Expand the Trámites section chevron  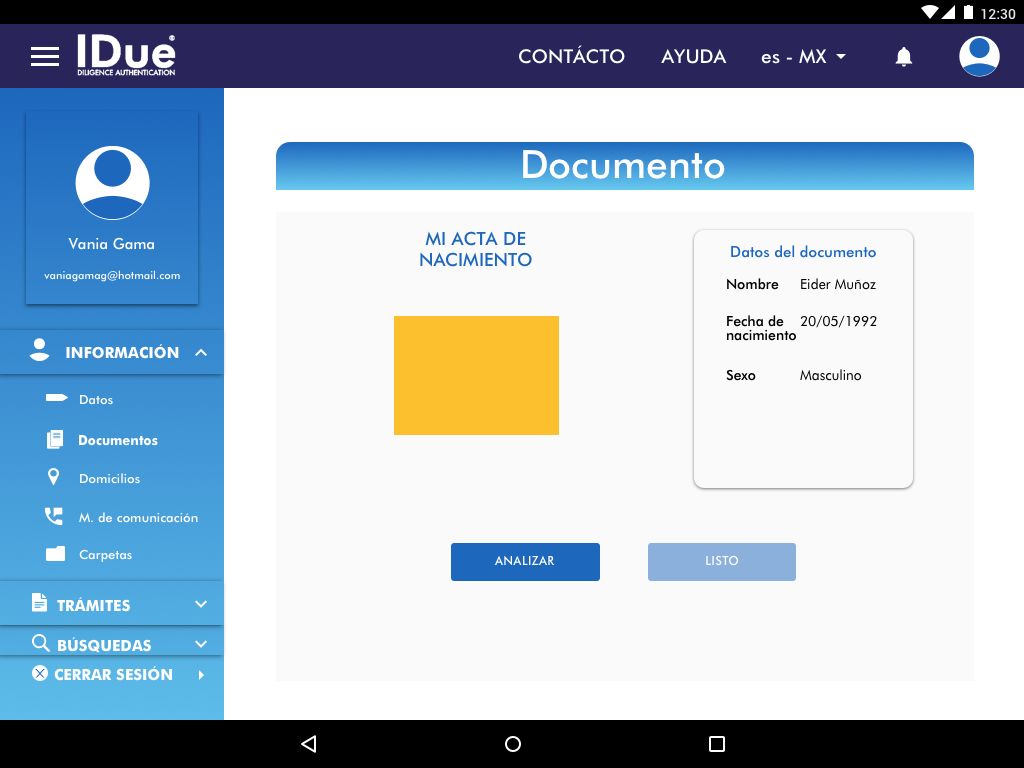point(201,605)
